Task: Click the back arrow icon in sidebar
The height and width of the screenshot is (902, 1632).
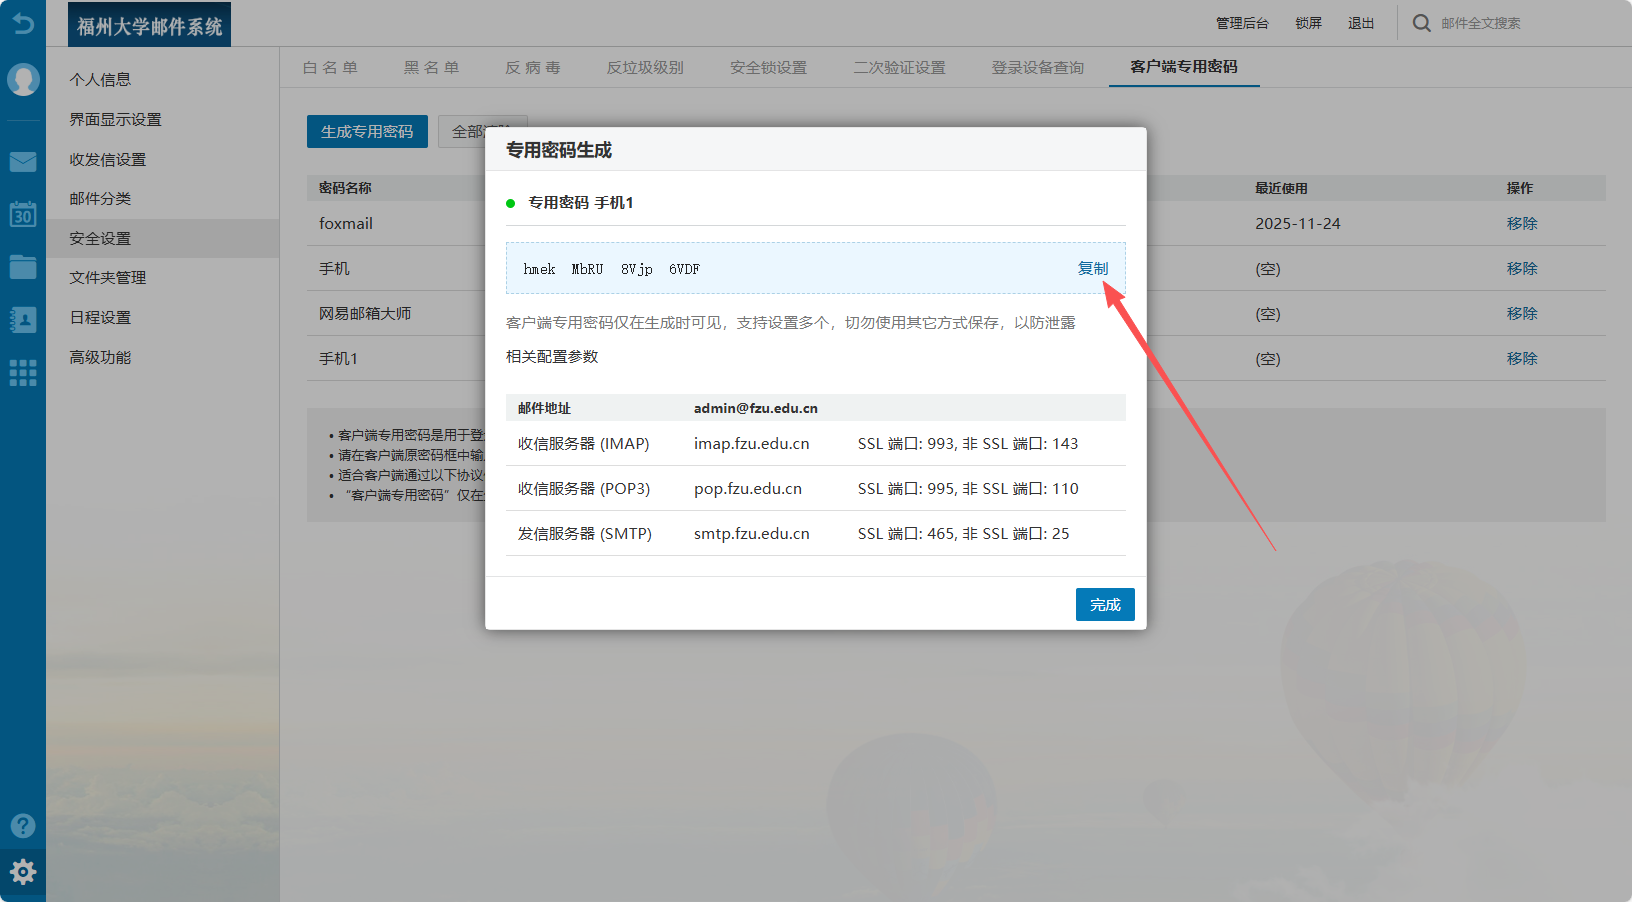Action: point(22,23)
